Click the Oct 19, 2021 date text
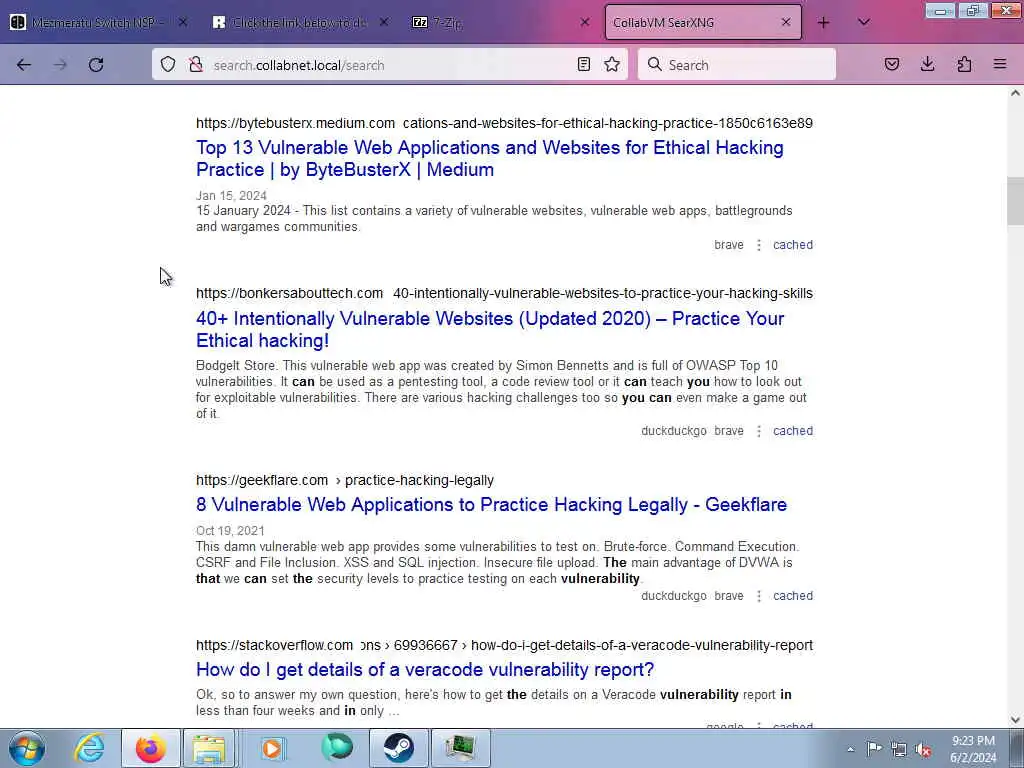 230,531
